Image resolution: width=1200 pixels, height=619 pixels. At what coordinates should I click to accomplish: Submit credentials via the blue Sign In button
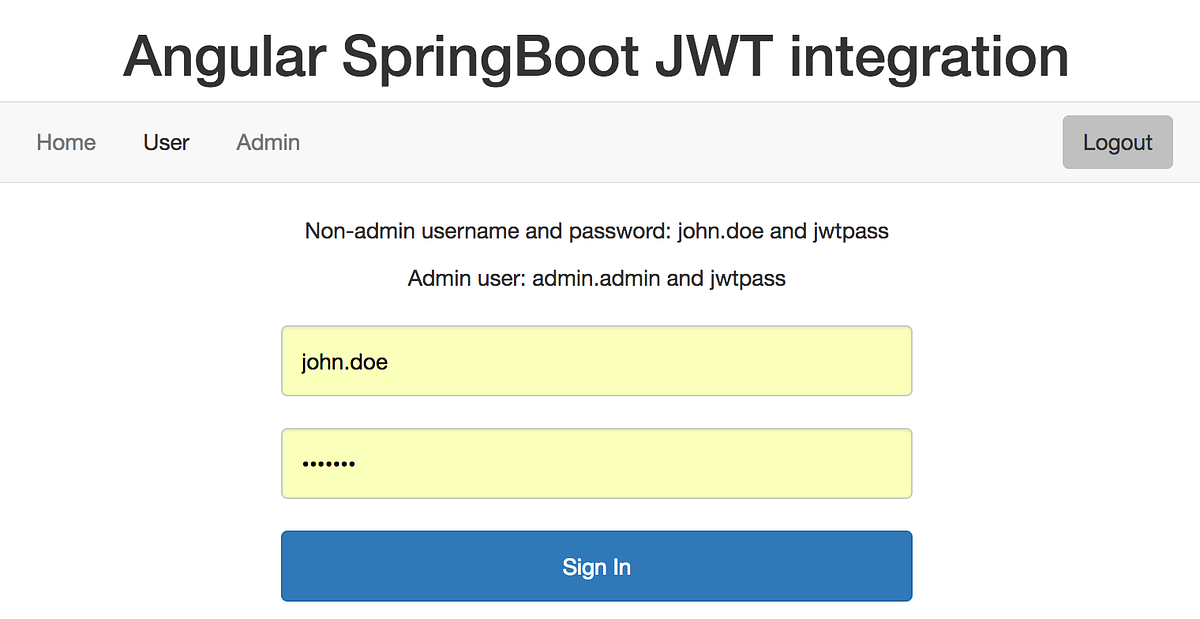(x=596, y=566)
